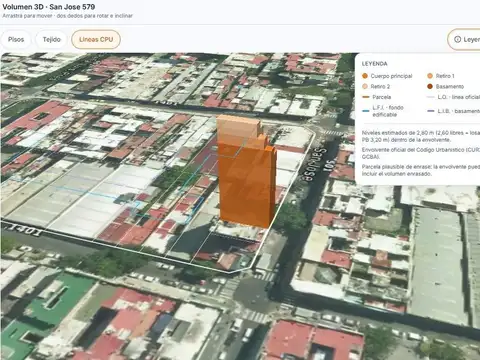Toggle the Tejido layer chip
This screenshot has height=360, width=480.
coord(51,39)
